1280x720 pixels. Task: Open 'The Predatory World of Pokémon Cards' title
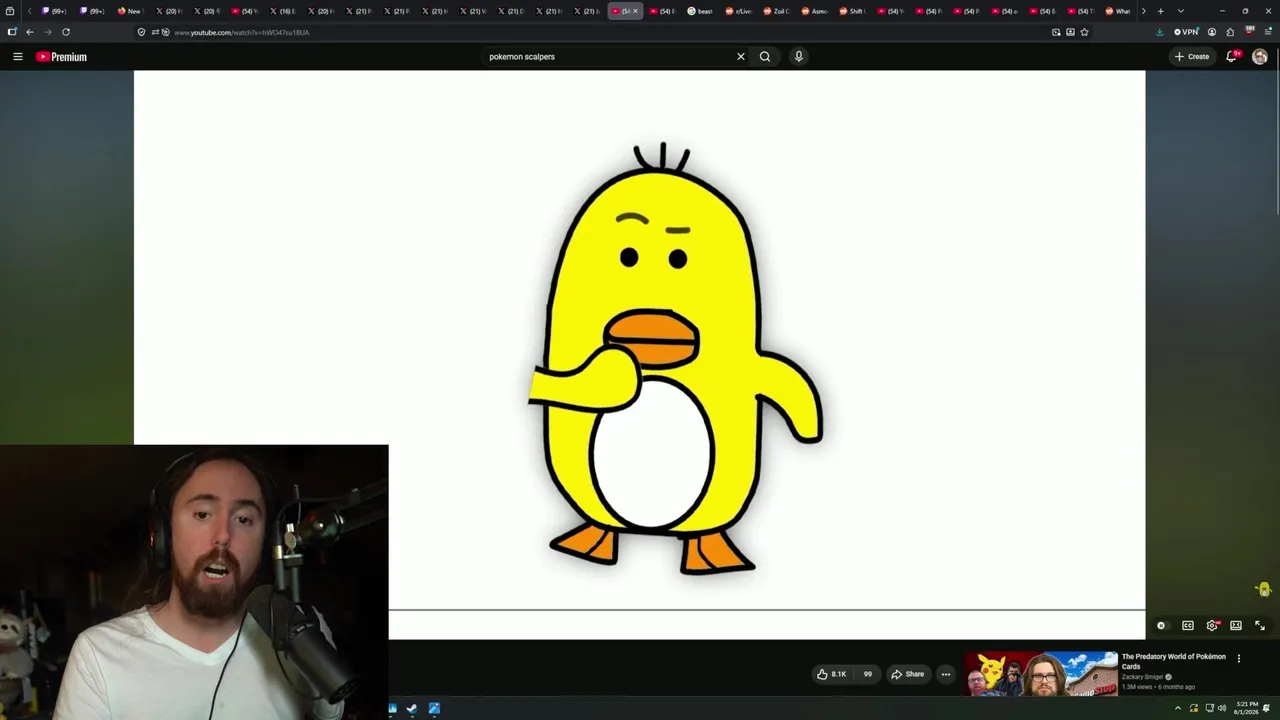click(1173, 661)
